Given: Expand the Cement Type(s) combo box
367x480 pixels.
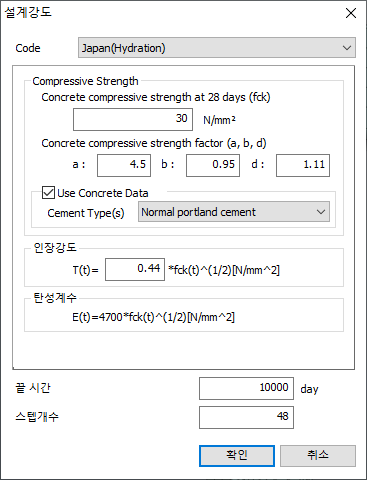Looking at the screenshot, I should 234,212.
